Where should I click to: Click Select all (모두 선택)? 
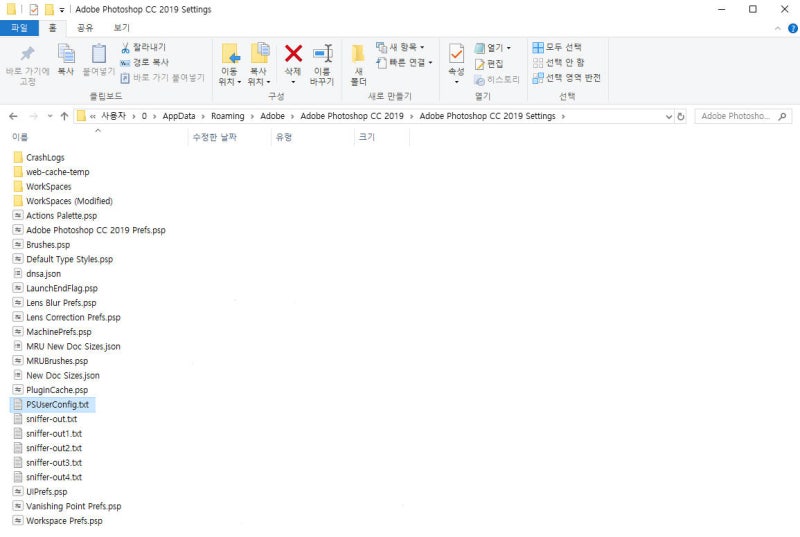point(557,47)
